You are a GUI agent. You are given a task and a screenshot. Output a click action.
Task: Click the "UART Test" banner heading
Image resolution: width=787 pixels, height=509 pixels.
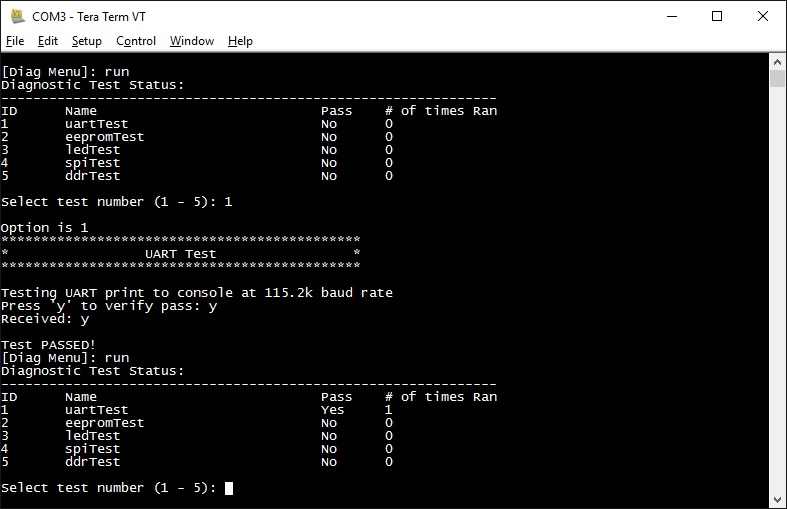(180, 254)
